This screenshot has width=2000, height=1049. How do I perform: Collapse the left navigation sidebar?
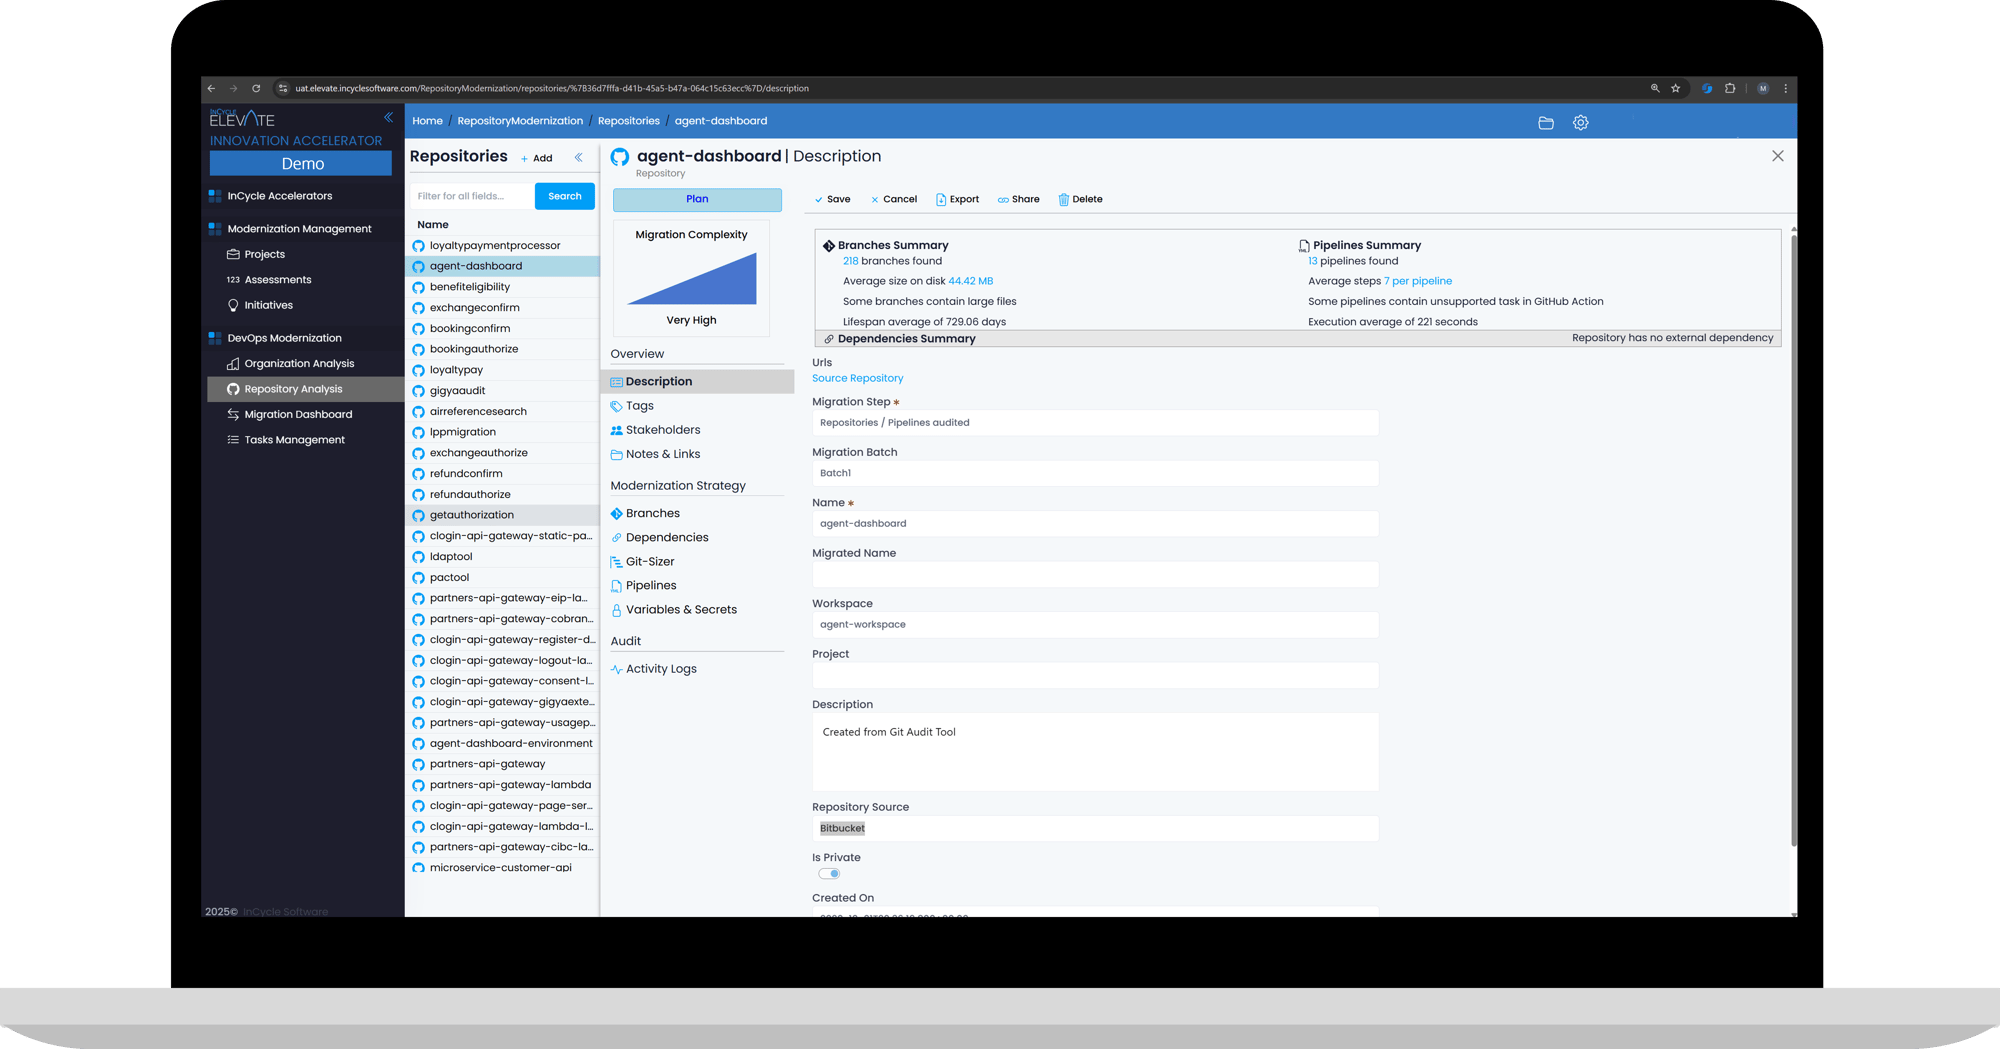pos(388,118)
